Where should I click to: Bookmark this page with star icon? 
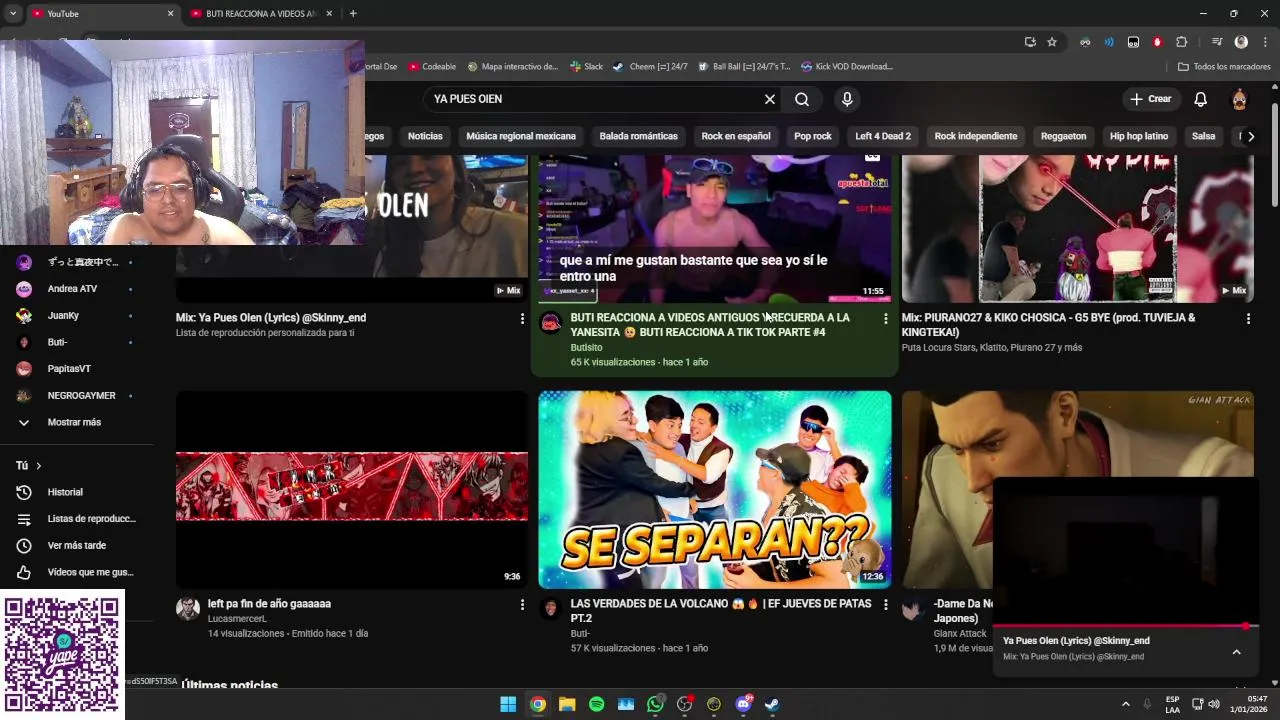click(1052, 42)
